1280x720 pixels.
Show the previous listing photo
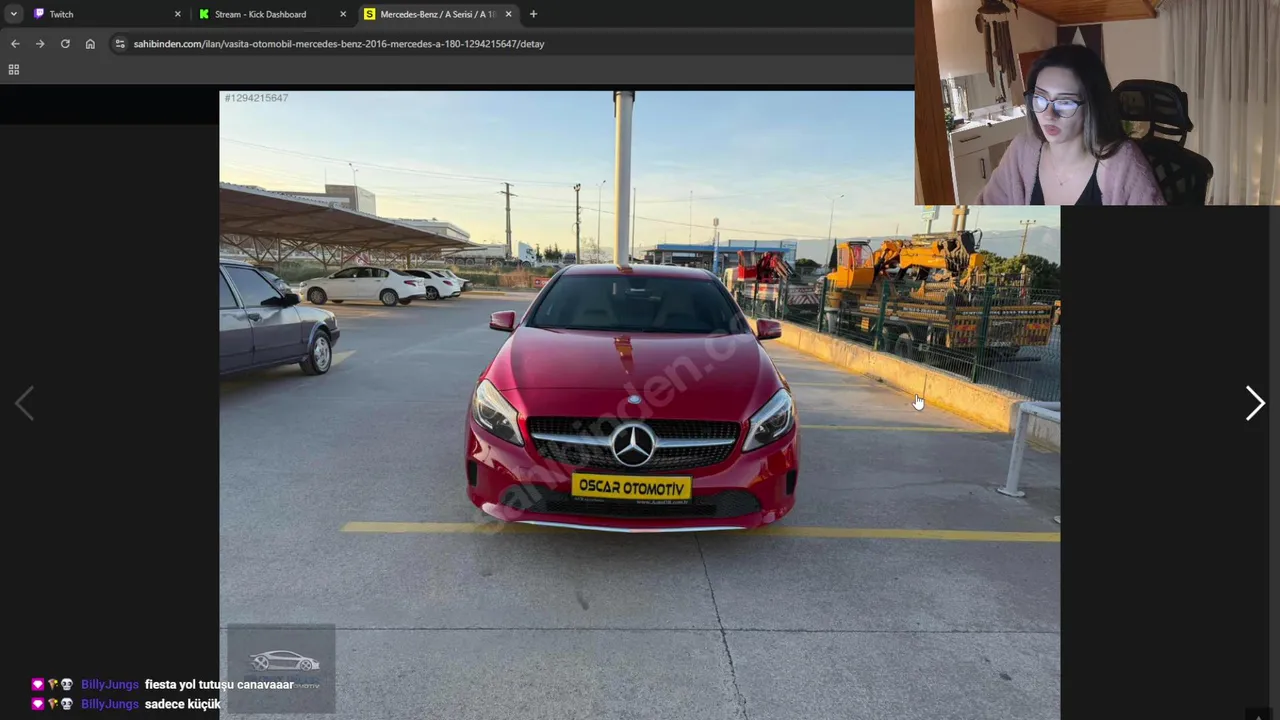25,403
